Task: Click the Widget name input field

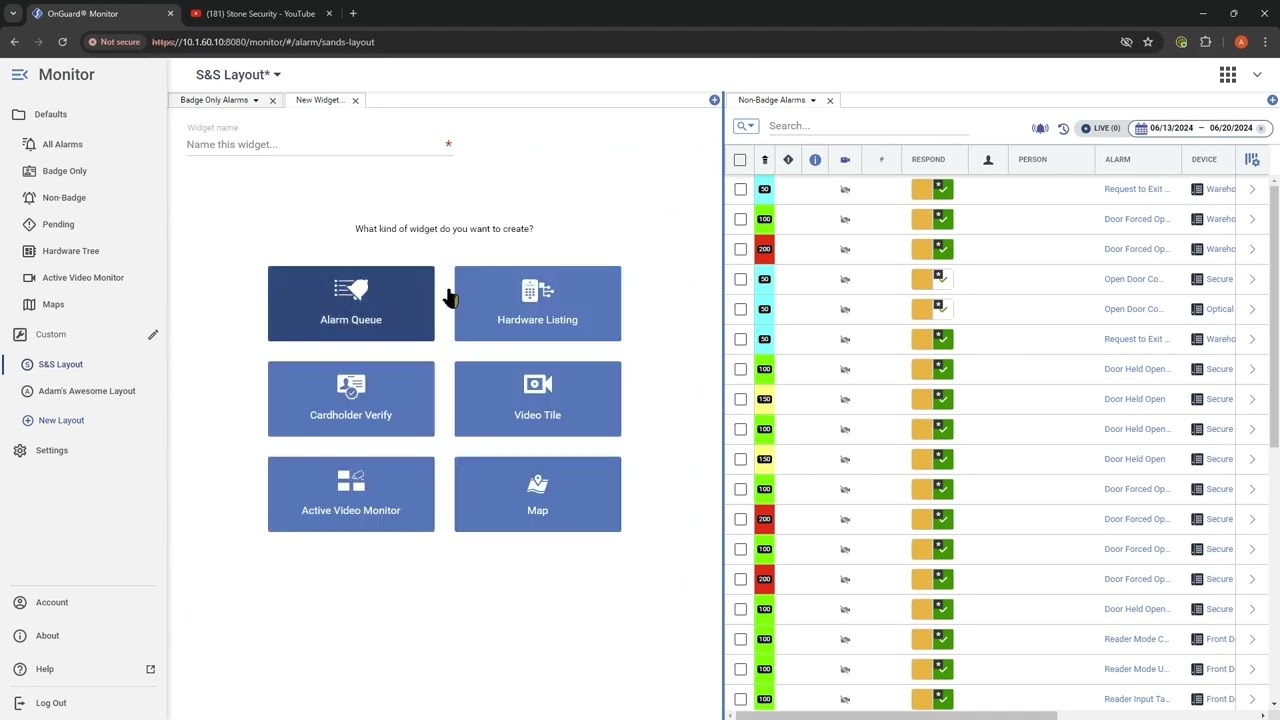Action: pos(320,144)
